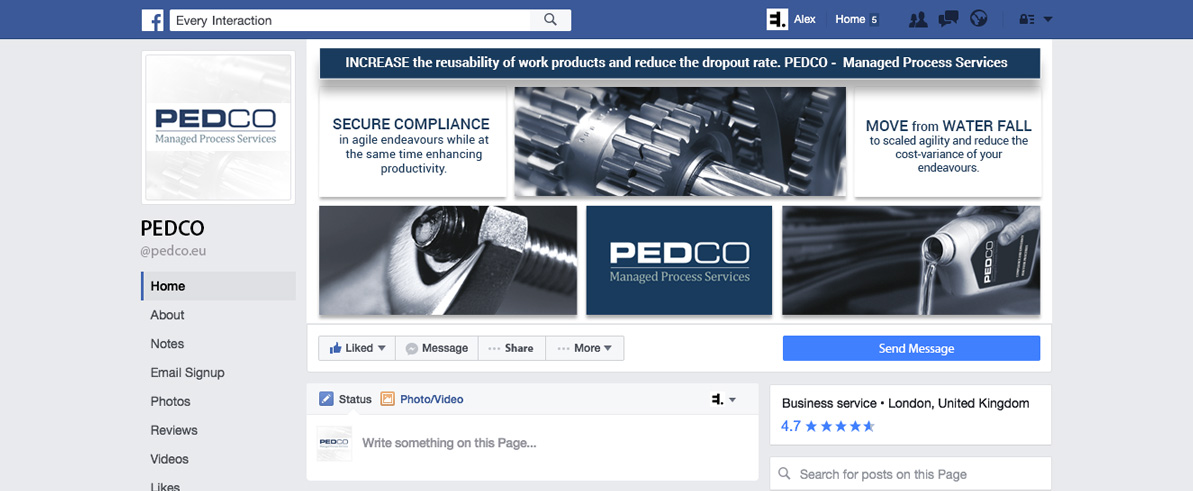Open notifications globe icon
The width and height of the screenshot is (1193, 491).
click(978, 20)
